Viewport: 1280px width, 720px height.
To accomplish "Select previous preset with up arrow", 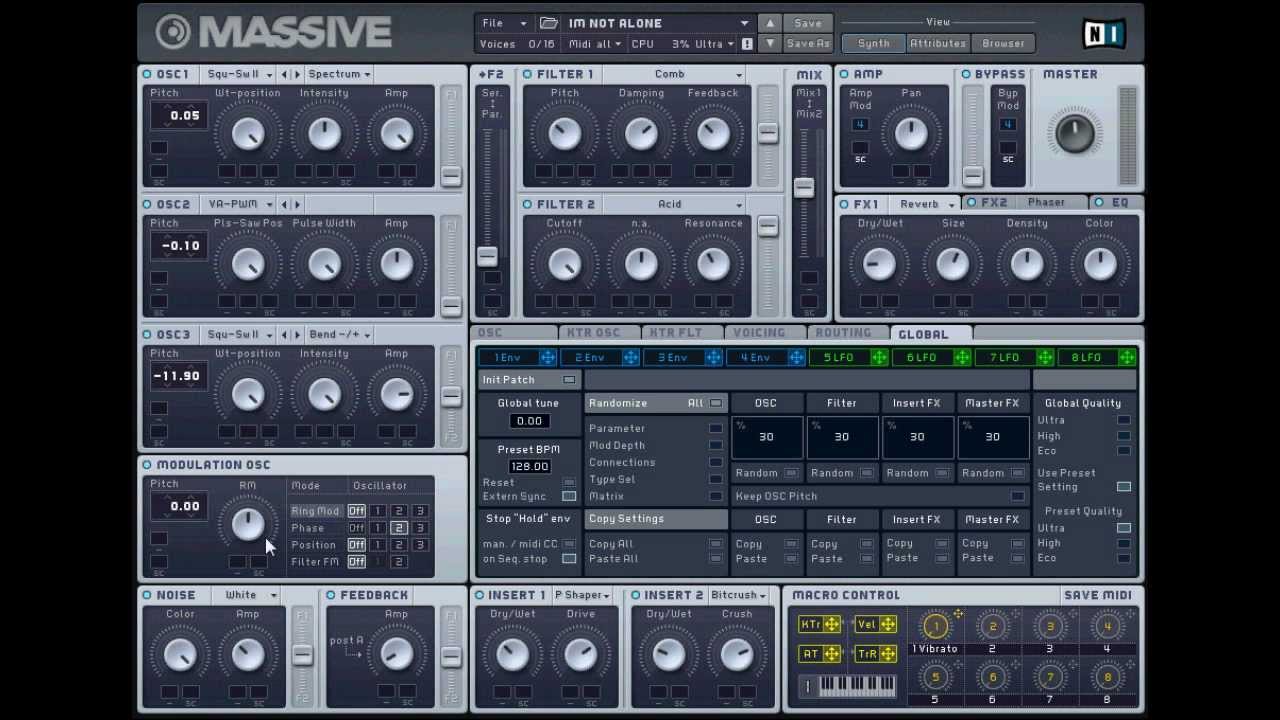I will (x=769, y=23).
